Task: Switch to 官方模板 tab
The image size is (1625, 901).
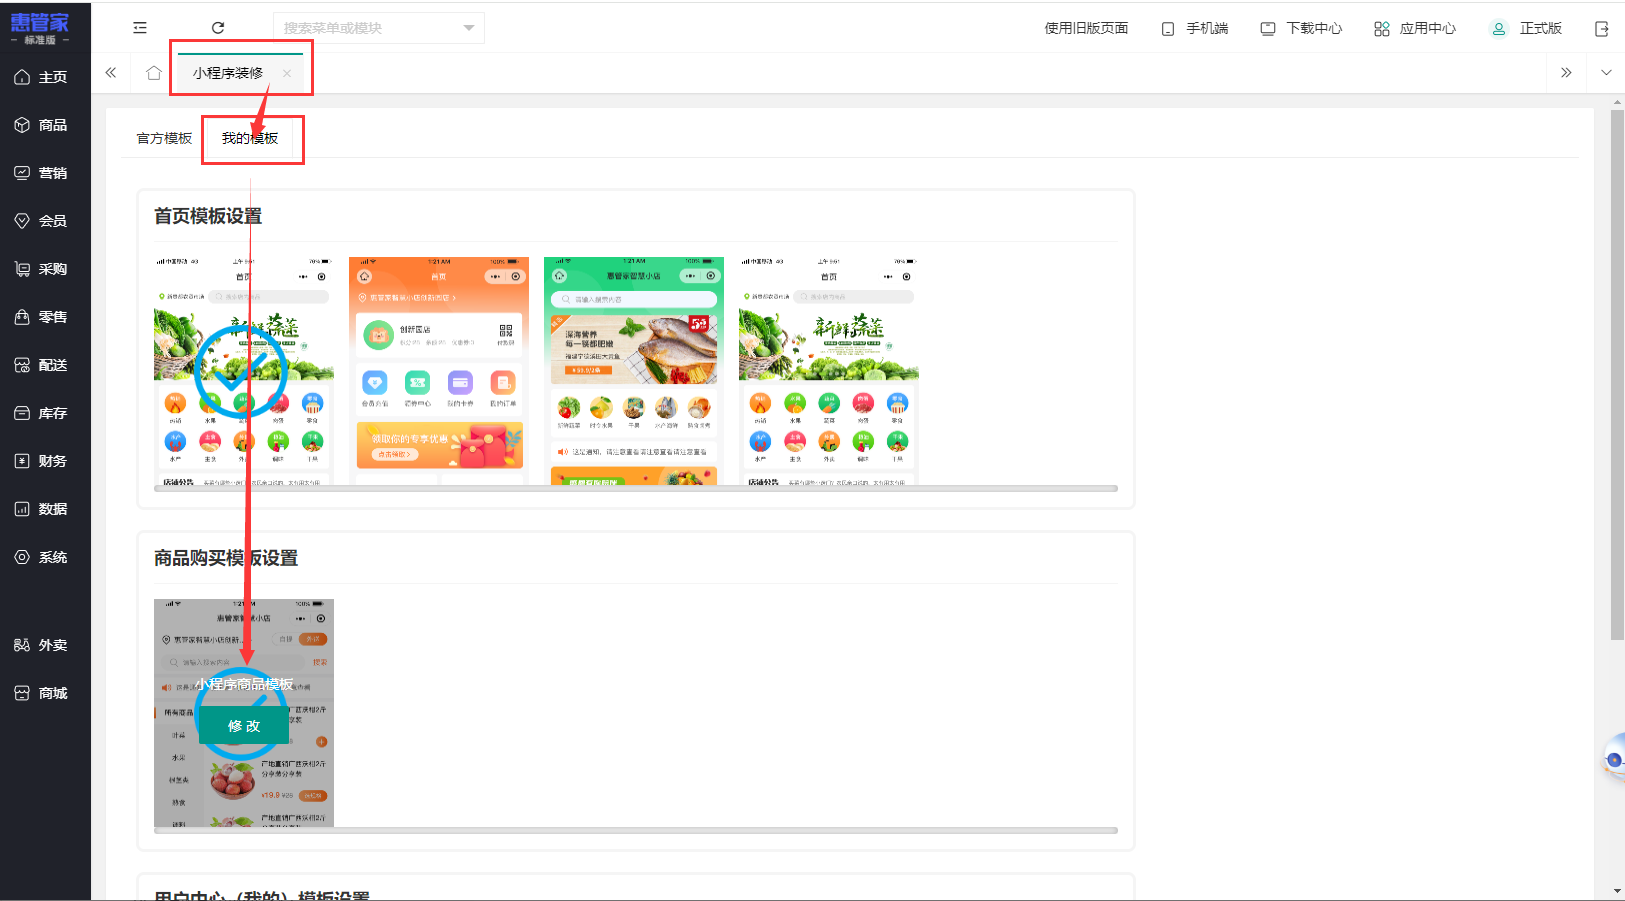Action: tap(164, 138)
